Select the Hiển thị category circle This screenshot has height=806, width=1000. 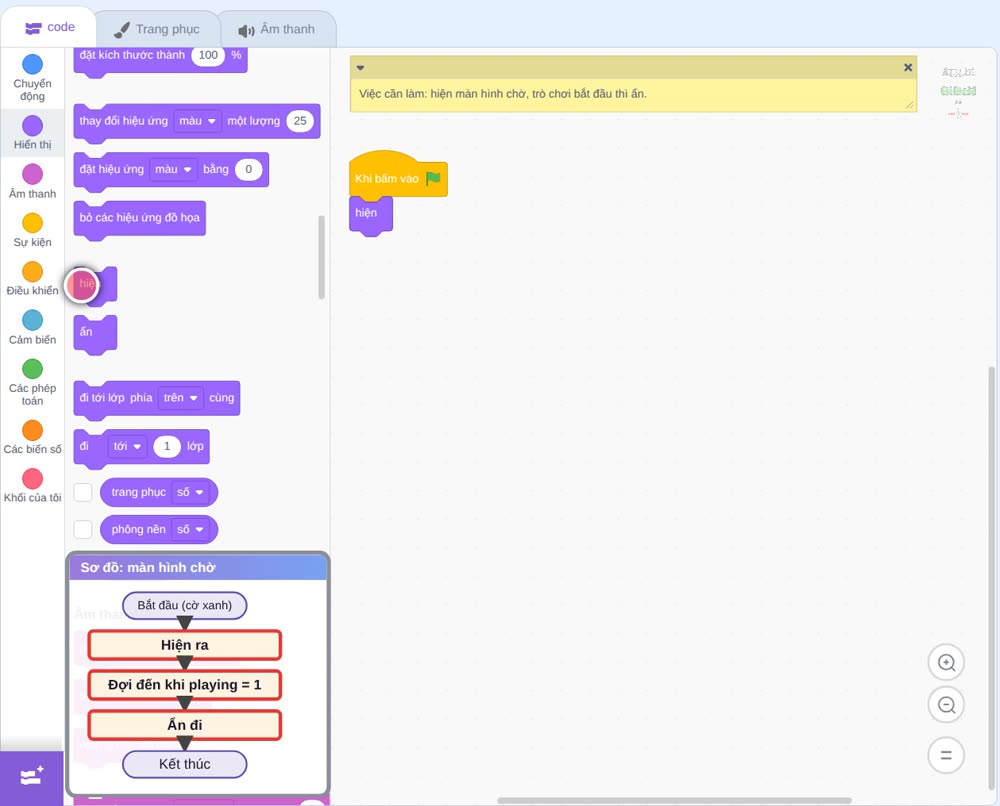[x=33, y=126]
